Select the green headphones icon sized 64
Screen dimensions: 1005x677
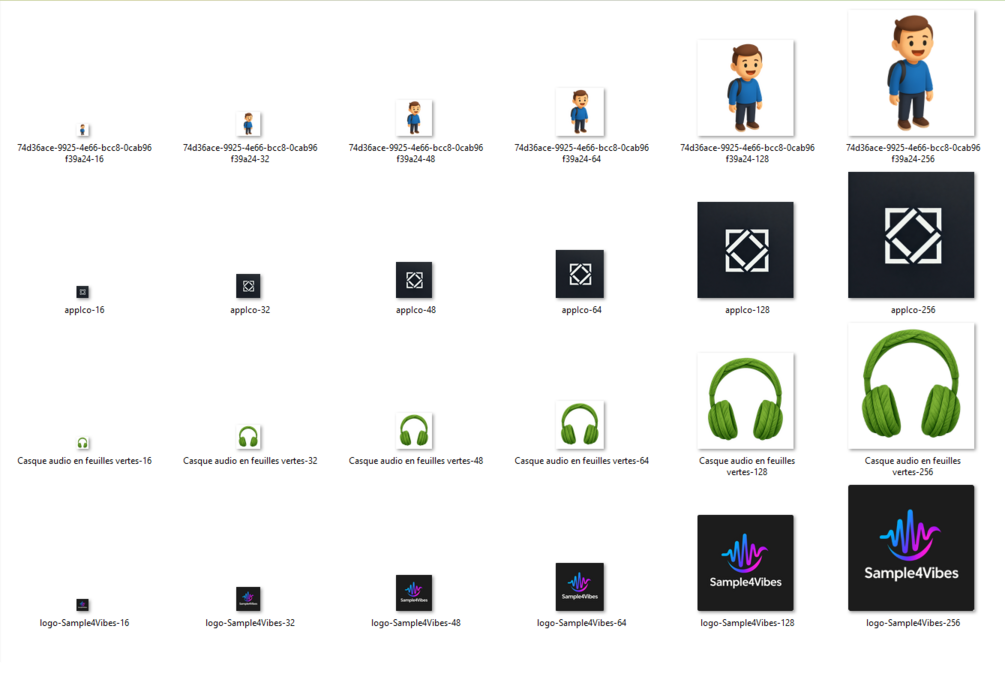(580, 425)
